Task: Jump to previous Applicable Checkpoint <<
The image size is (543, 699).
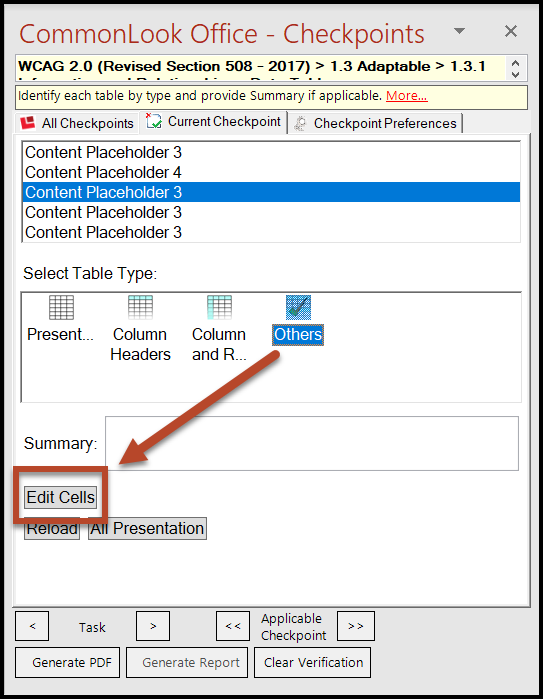Action: [x=233, y=626]
